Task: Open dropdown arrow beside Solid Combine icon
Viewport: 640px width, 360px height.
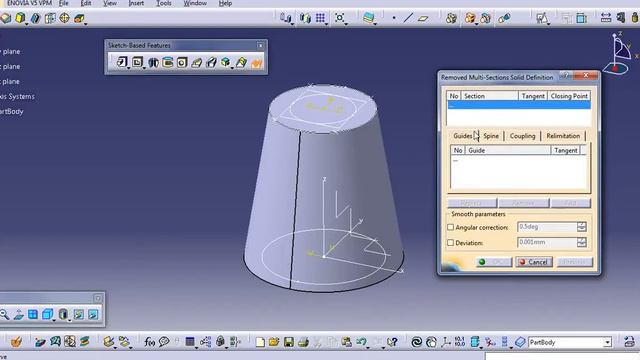Action: click(x=232, y=68)
